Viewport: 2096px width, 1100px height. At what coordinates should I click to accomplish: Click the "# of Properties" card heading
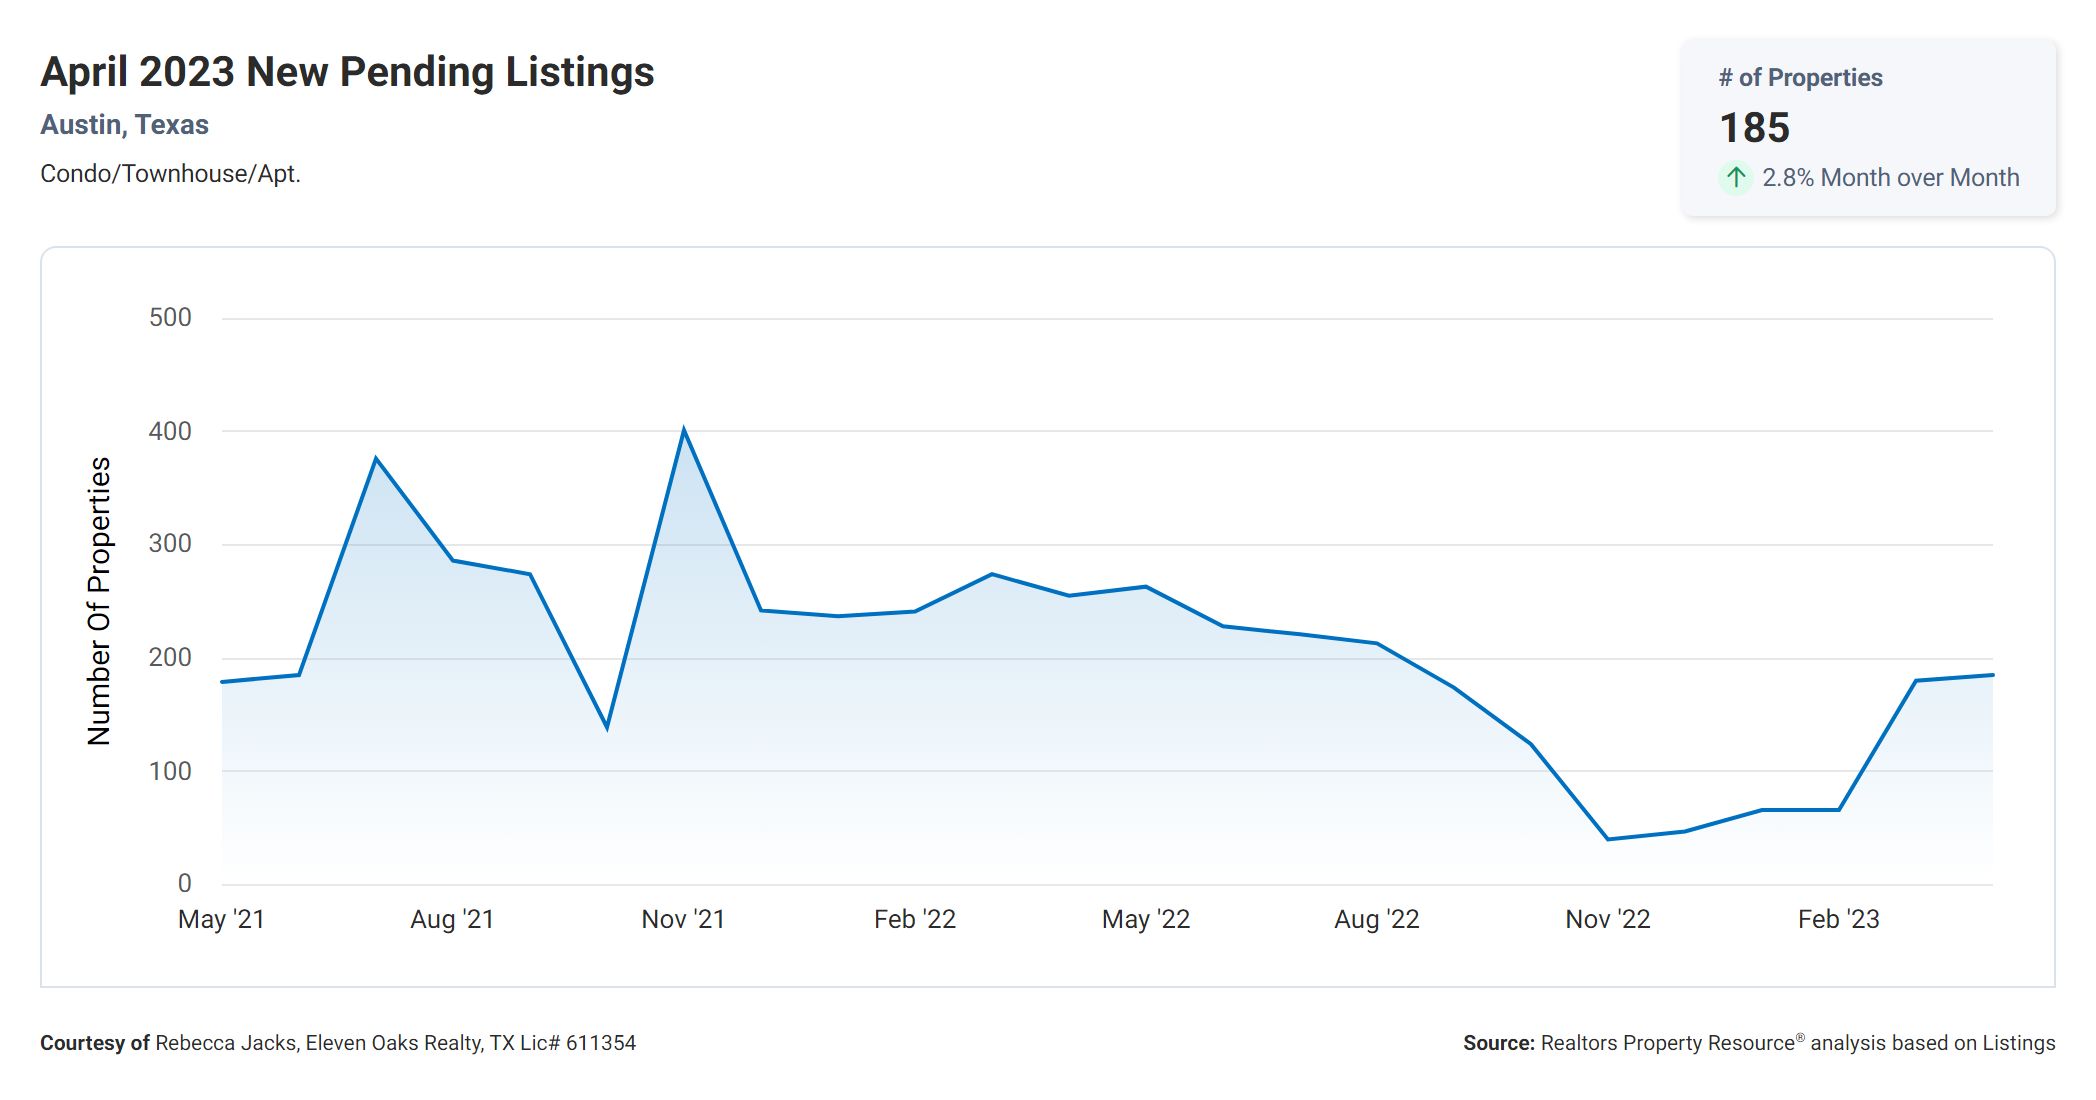1800,78
